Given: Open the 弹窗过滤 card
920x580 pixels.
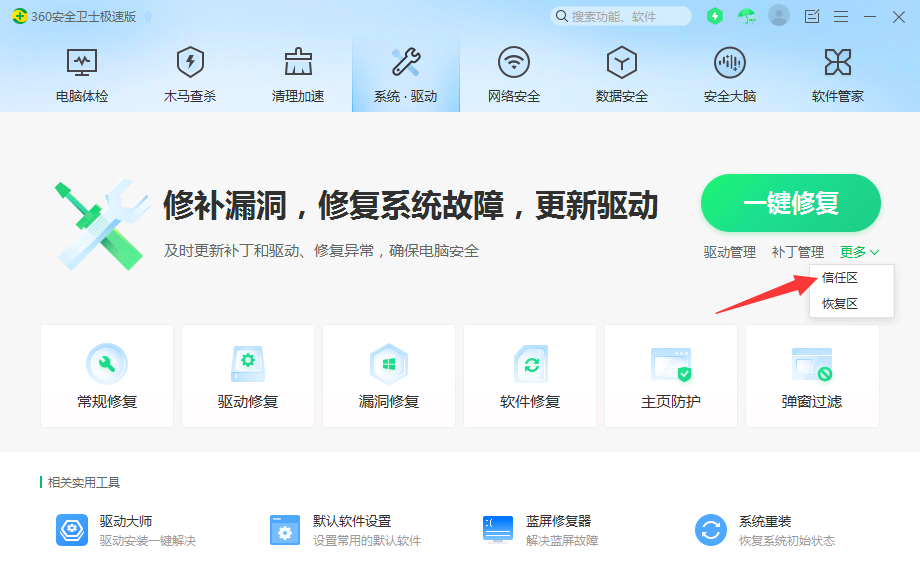Looking at the screenshot, I should pos(812,376).
